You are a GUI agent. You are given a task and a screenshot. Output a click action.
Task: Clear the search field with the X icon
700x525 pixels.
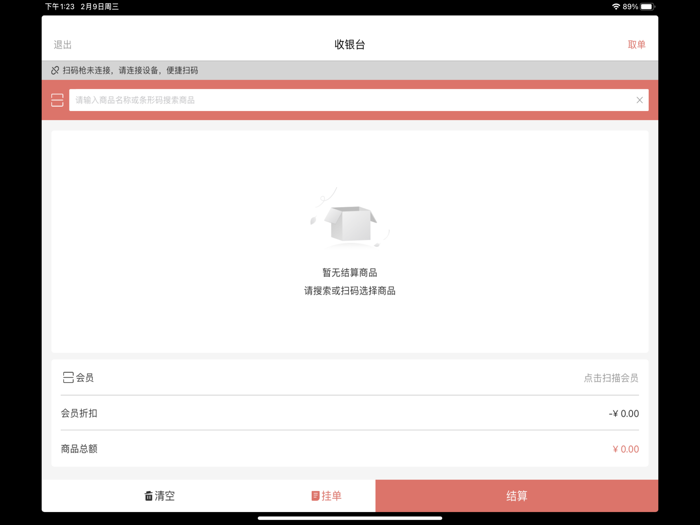coord(639,100)
